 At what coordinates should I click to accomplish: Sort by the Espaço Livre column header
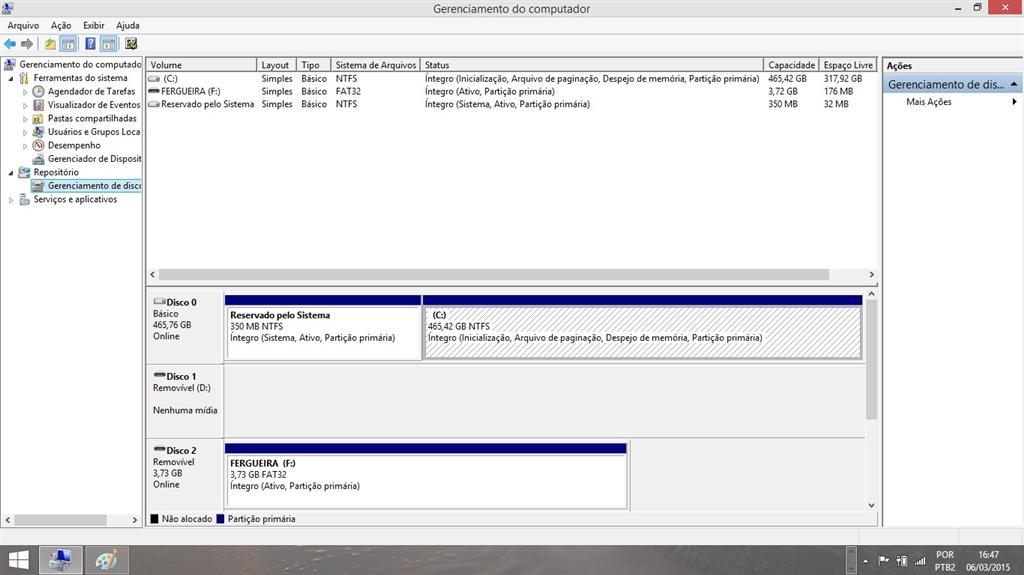pos(848,65)
